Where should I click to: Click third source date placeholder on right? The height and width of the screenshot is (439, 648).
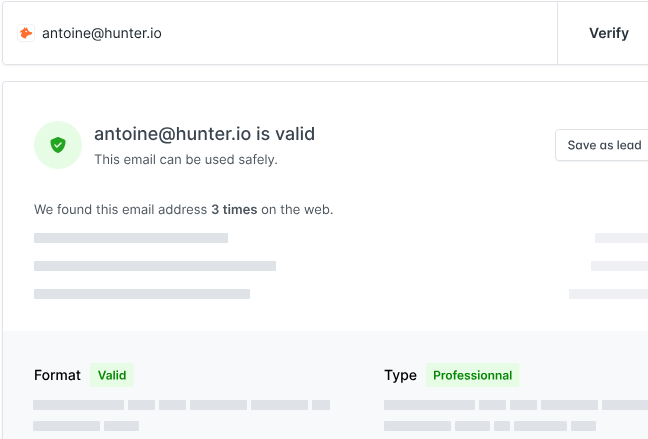click(608, 294)
